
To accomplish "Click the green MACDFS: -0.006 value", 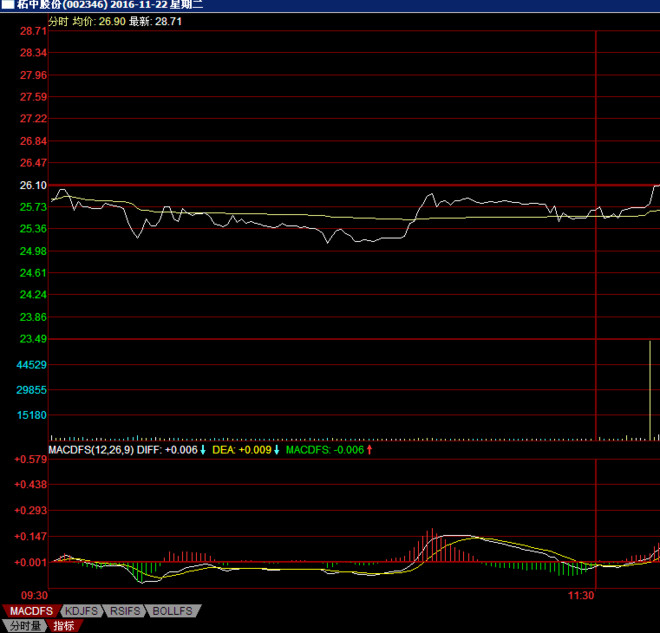I will [325, 450].
